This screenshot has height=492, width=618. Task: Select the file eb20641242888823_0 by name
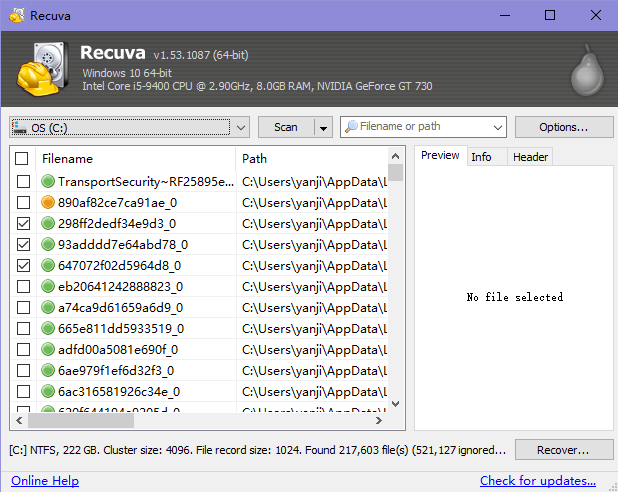coord(121,287)
